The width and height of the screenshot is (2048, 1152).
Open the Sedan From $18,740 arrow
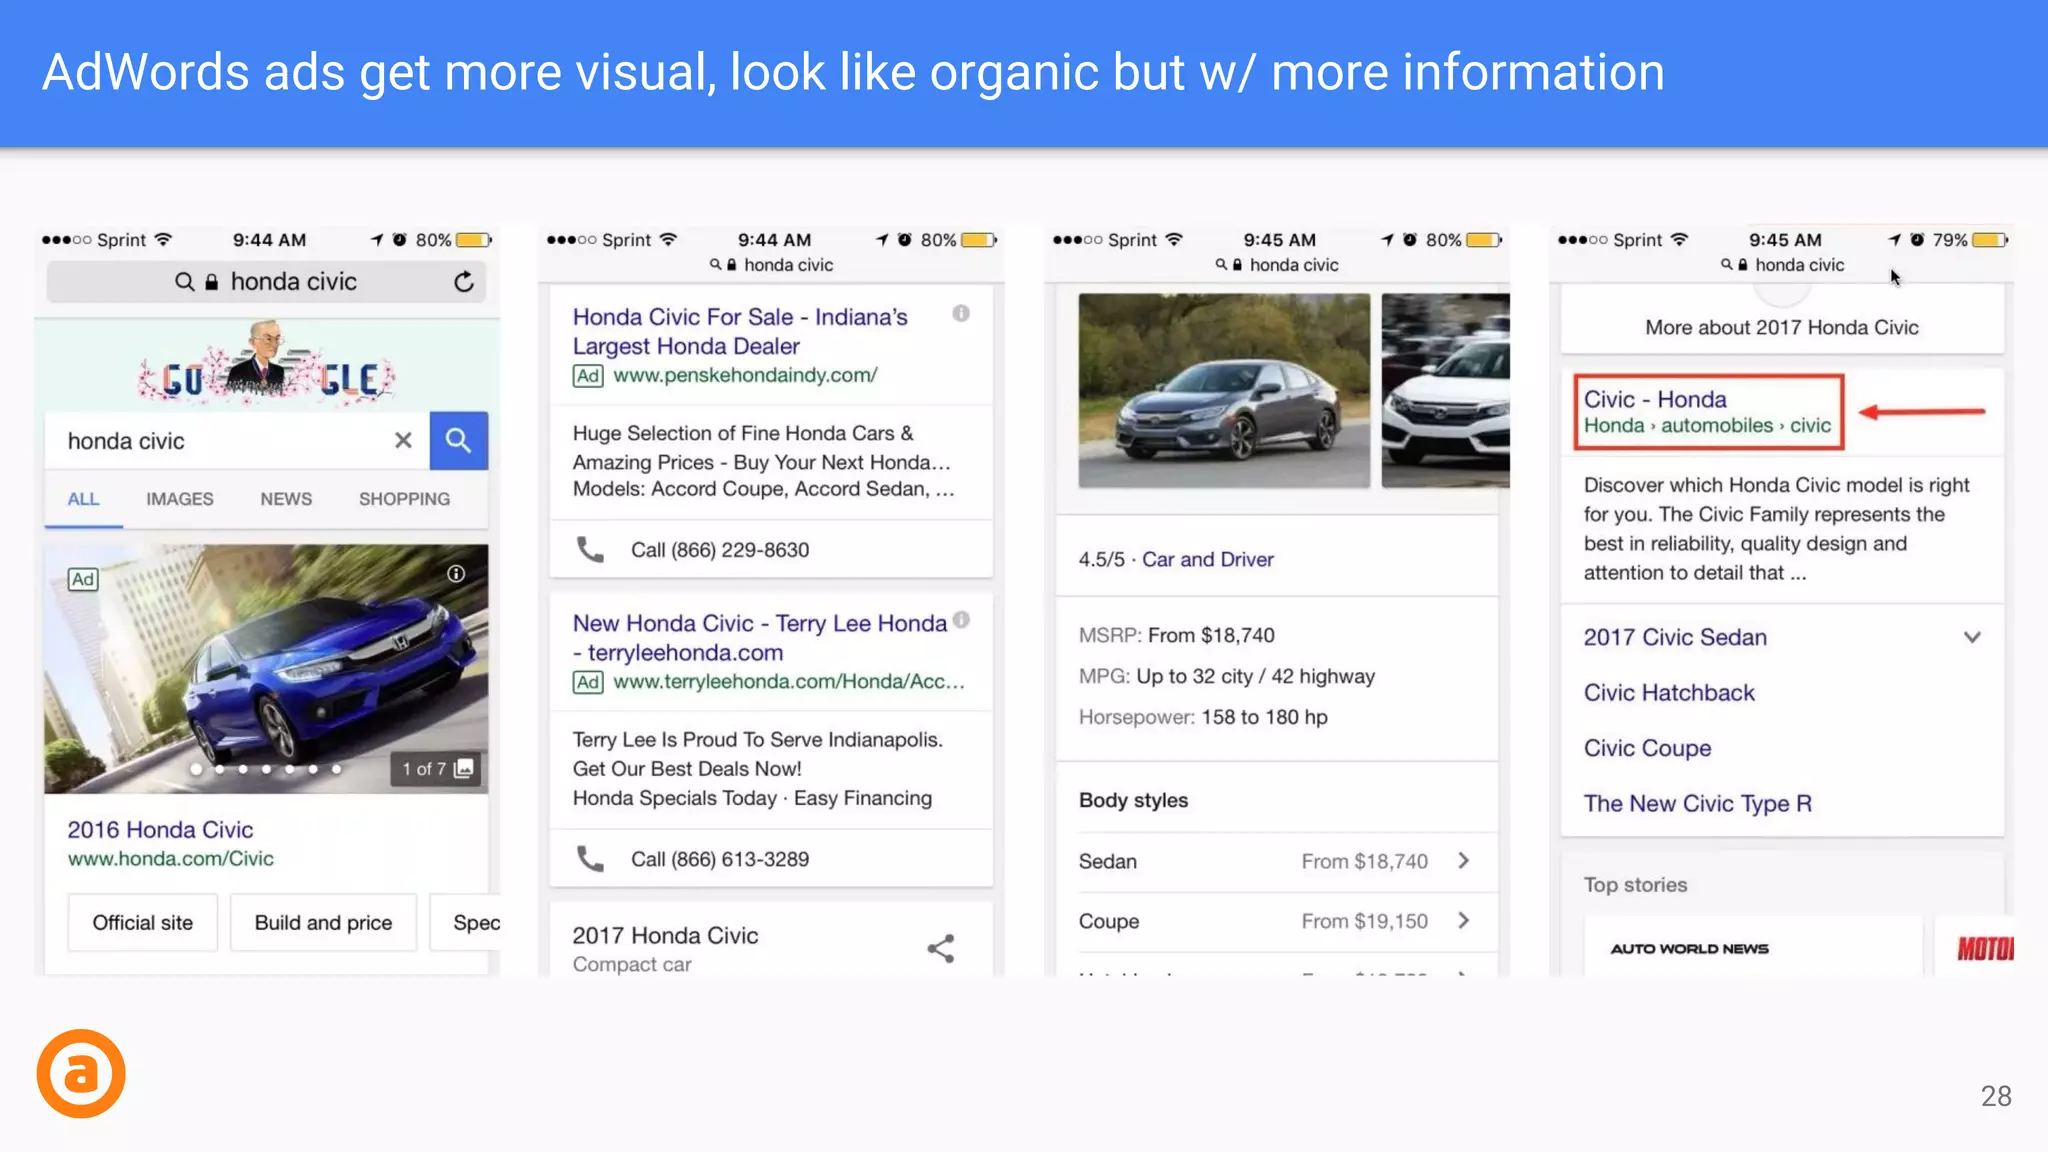tap(1464, 861)
